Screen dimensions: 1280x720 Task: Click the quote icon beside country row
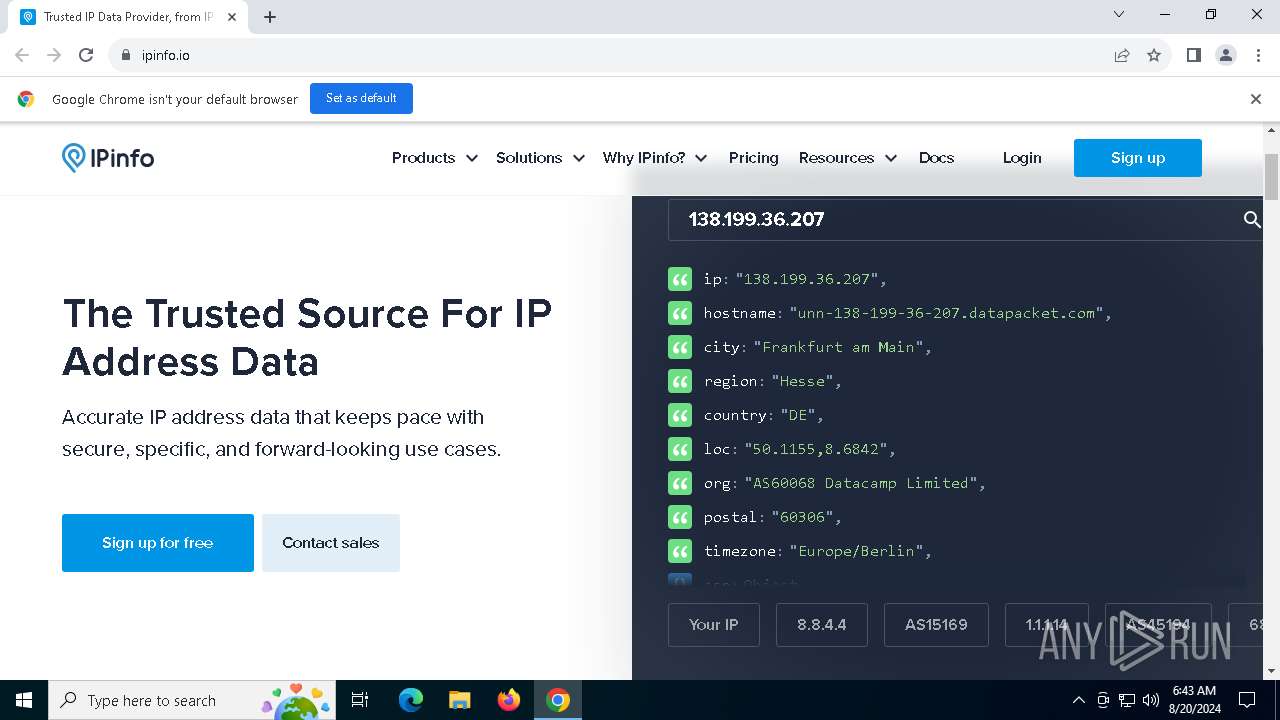tap(680, 415)
